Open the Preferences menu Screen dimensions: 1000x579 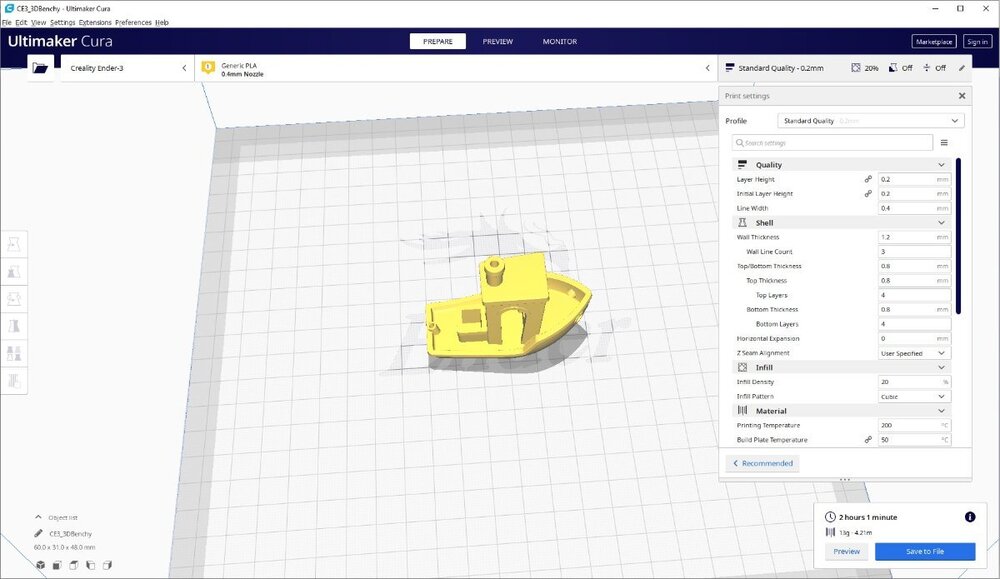pyautogui.click(x=133, y=22)
